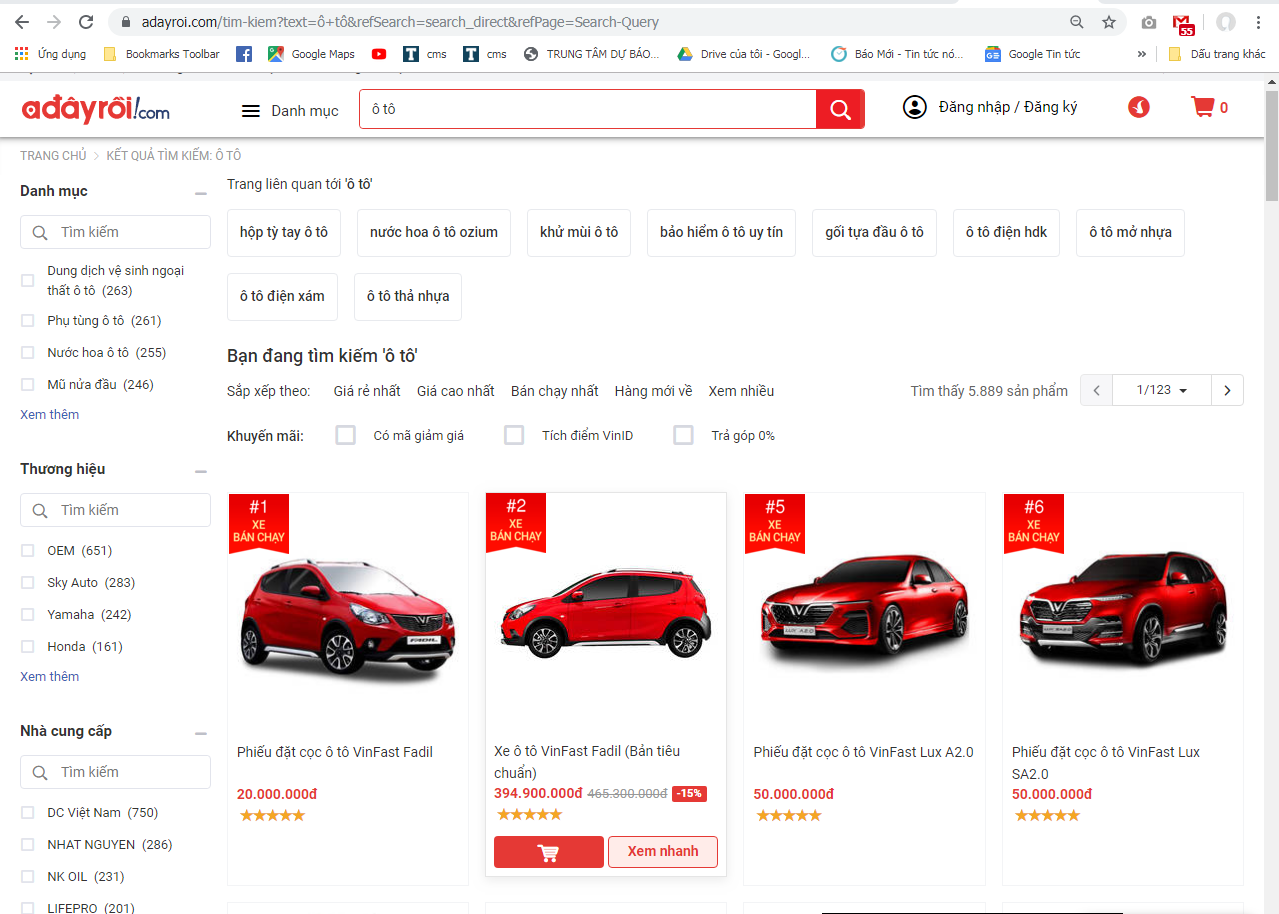Open the shopping cart icon

pyautogui.click(x=1202, y=107)
